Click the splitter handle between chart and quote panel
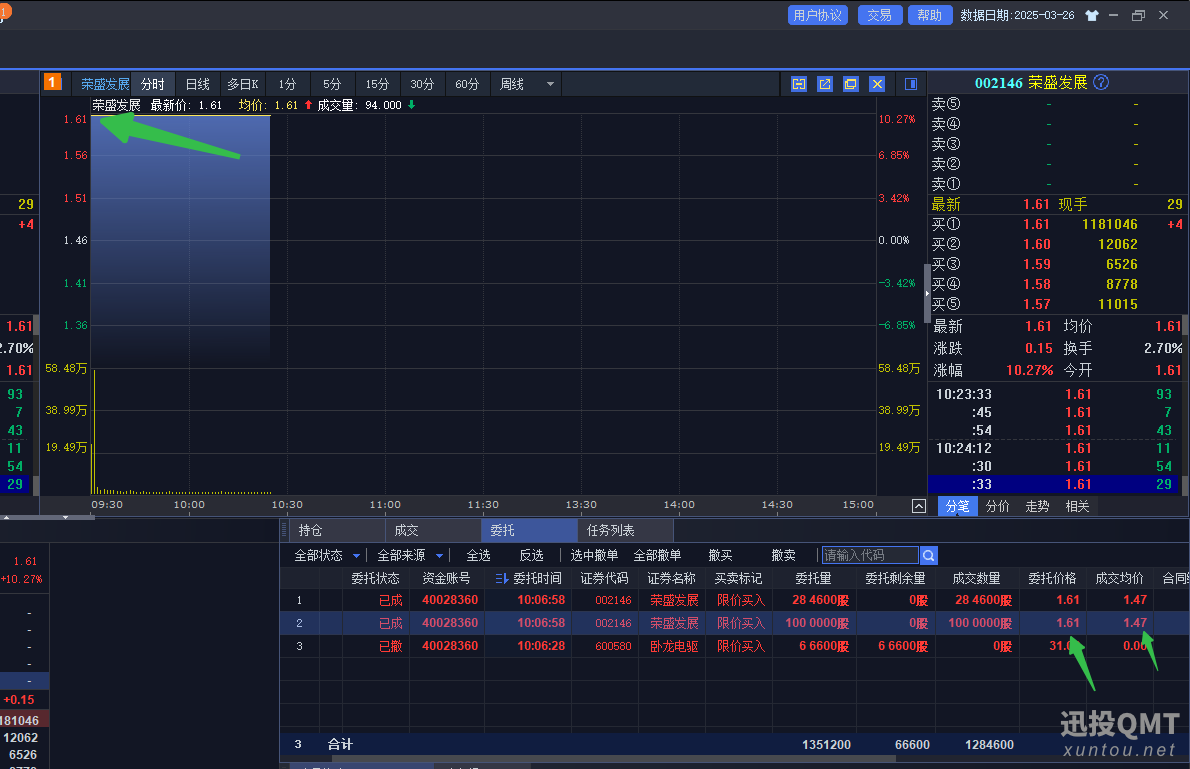Screen dimensions: 1190x769 [927, 293]
